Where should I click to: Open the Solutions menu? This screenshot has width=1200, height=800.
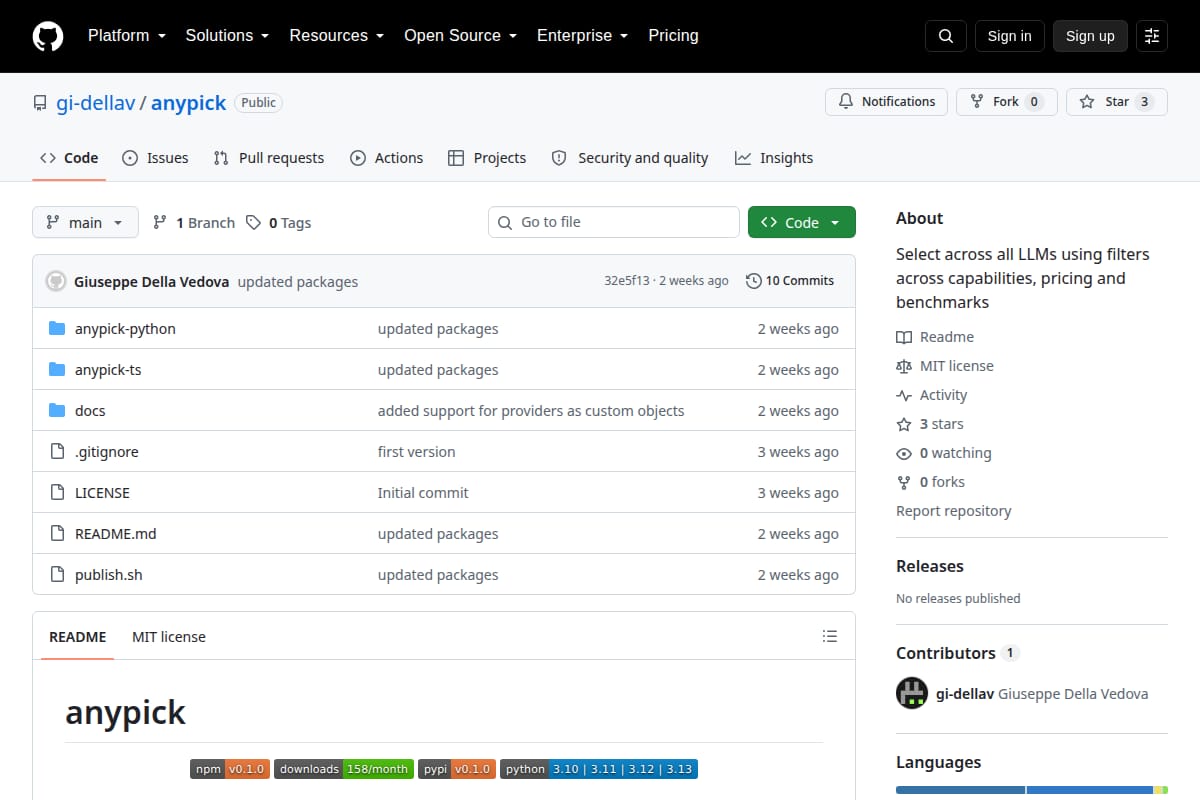227,36
